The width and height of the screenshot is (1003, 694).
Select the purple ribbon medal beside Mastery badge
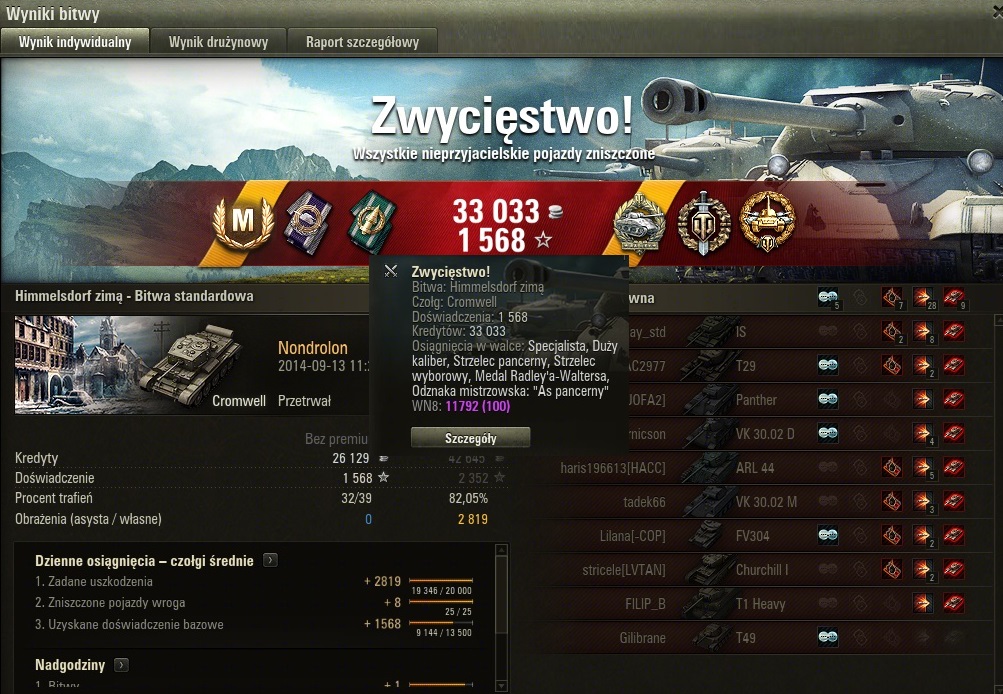coord(308,222)
